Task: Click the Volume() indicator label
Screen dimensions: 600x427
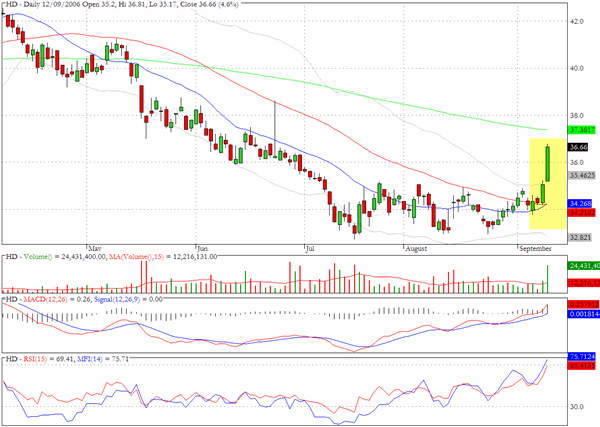Action: (x=38, y=256)
